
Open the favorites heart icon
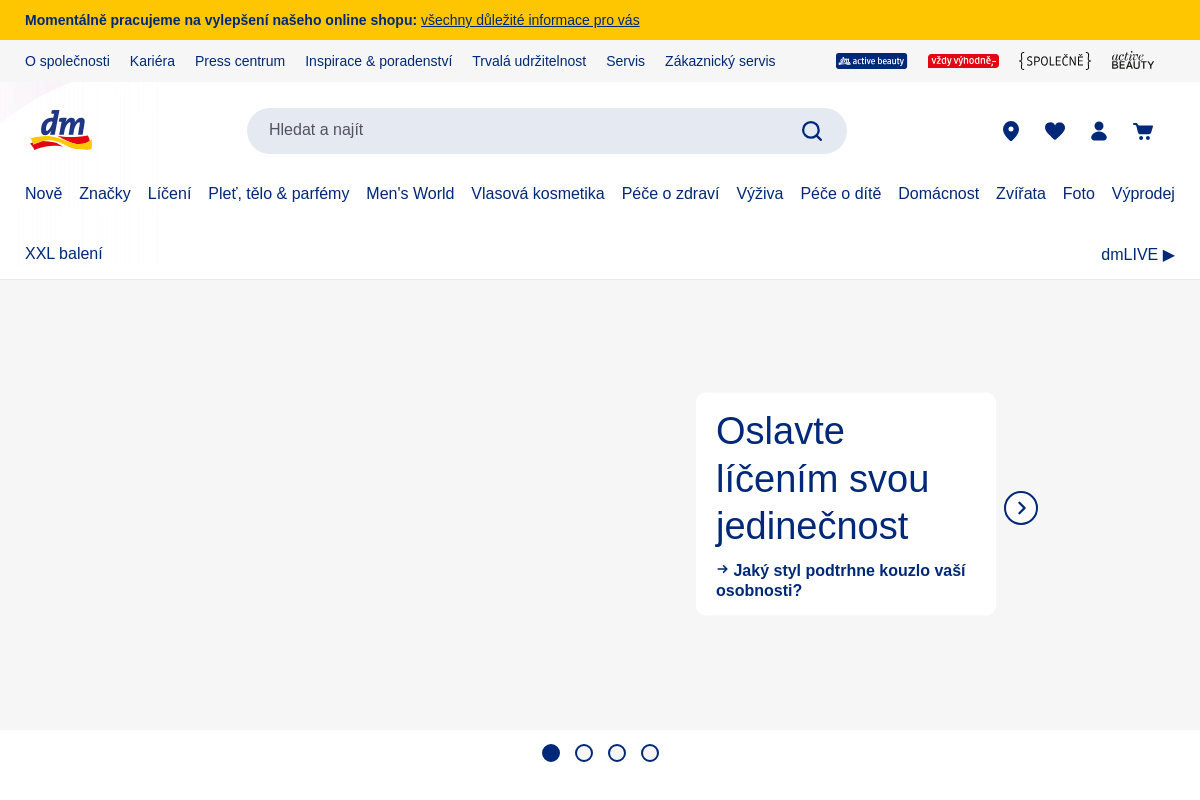1055,131
